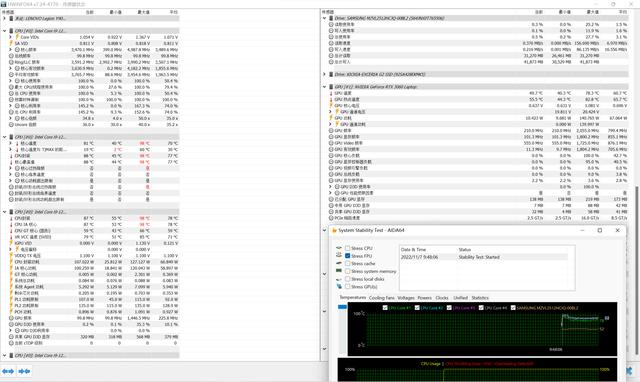The height and width of the screenshot is (382, 640).
Task: Enable the Stress GPU(s) checkbox
Action: point(347,286)
